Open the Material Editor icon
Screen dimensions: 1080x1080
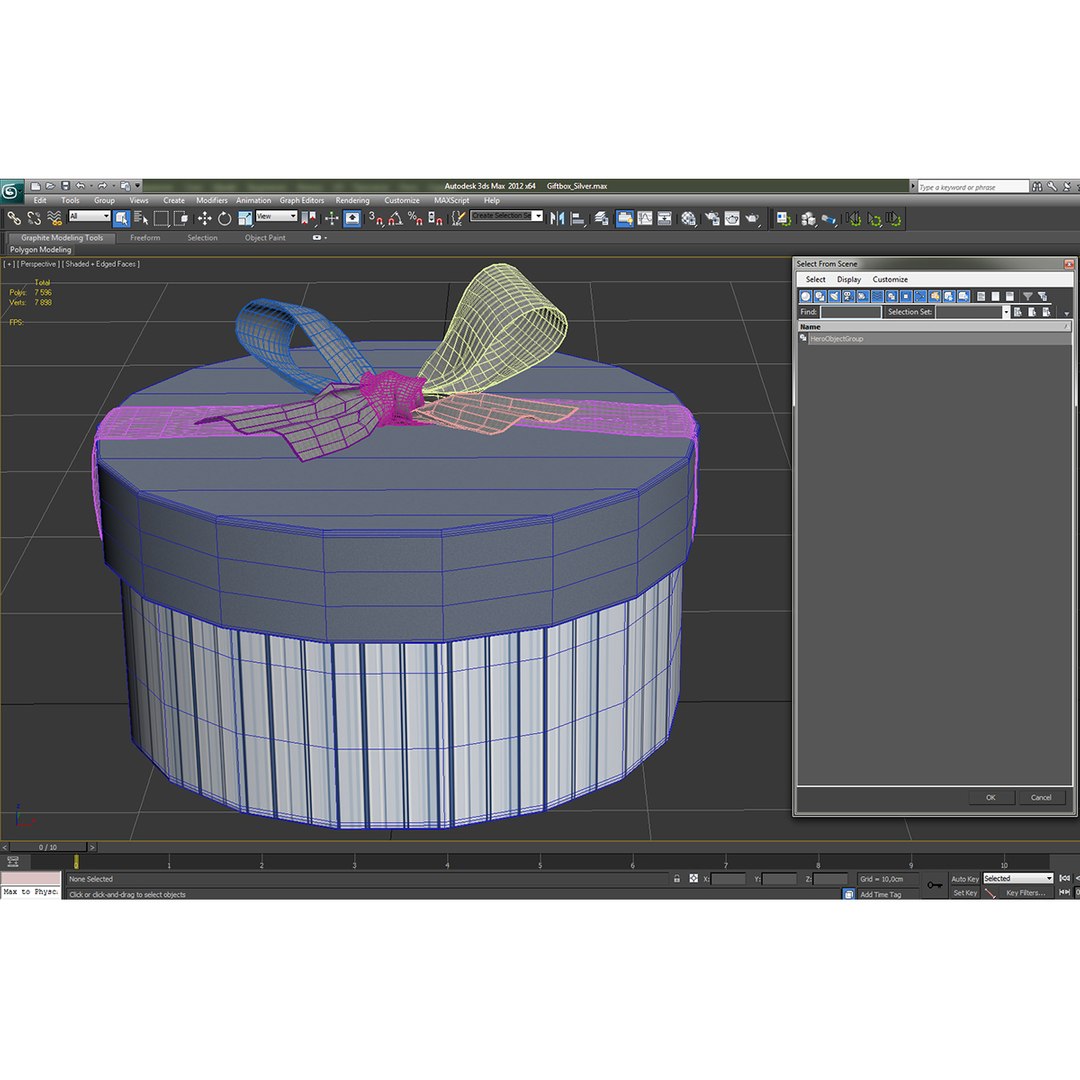pyautogui.click(x=689, y=218)
